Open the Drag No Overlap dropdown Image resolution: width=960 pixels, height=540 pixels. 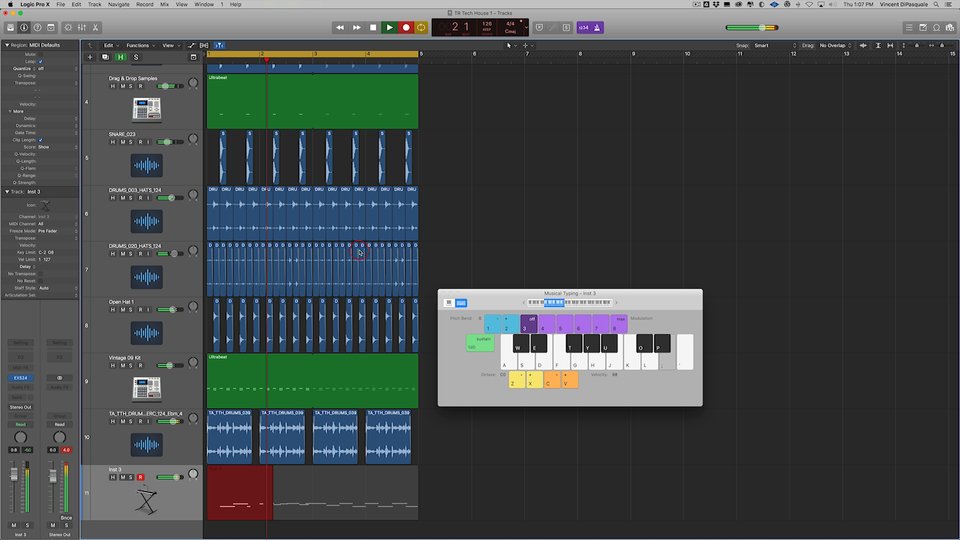pos(835,45)
